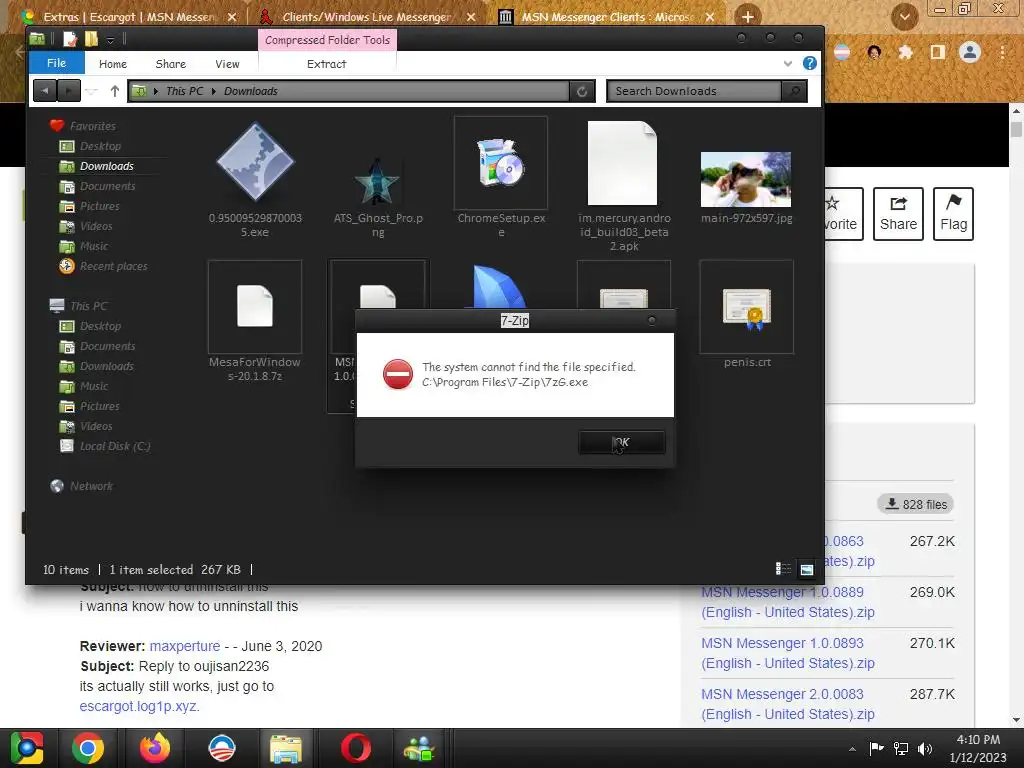Click the Flag button on webpage
Viewport: 1024px width, 768px height.
click(x=953, y=214)
